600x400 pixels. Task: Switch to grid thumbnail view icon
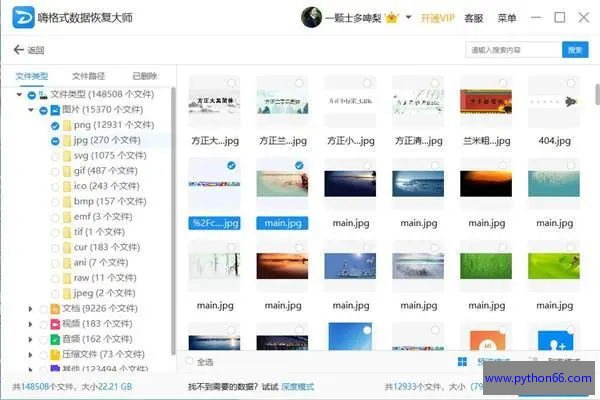coord(462,362)
